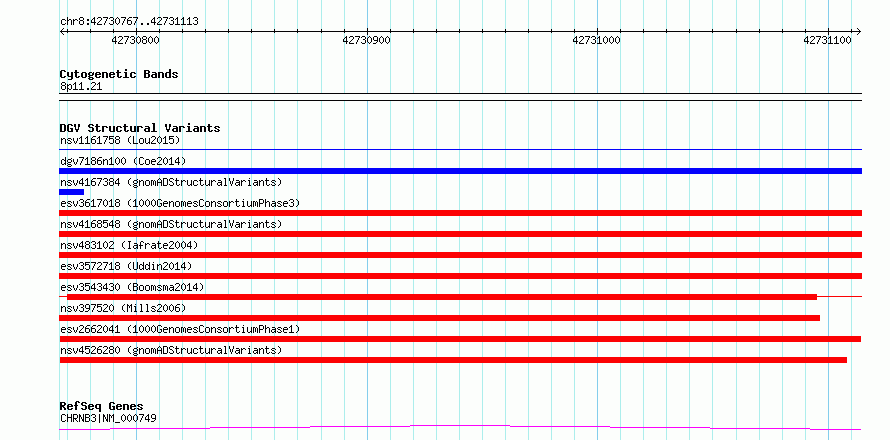Click the ruler tick labeled 42730900

(x=367, y=40)
